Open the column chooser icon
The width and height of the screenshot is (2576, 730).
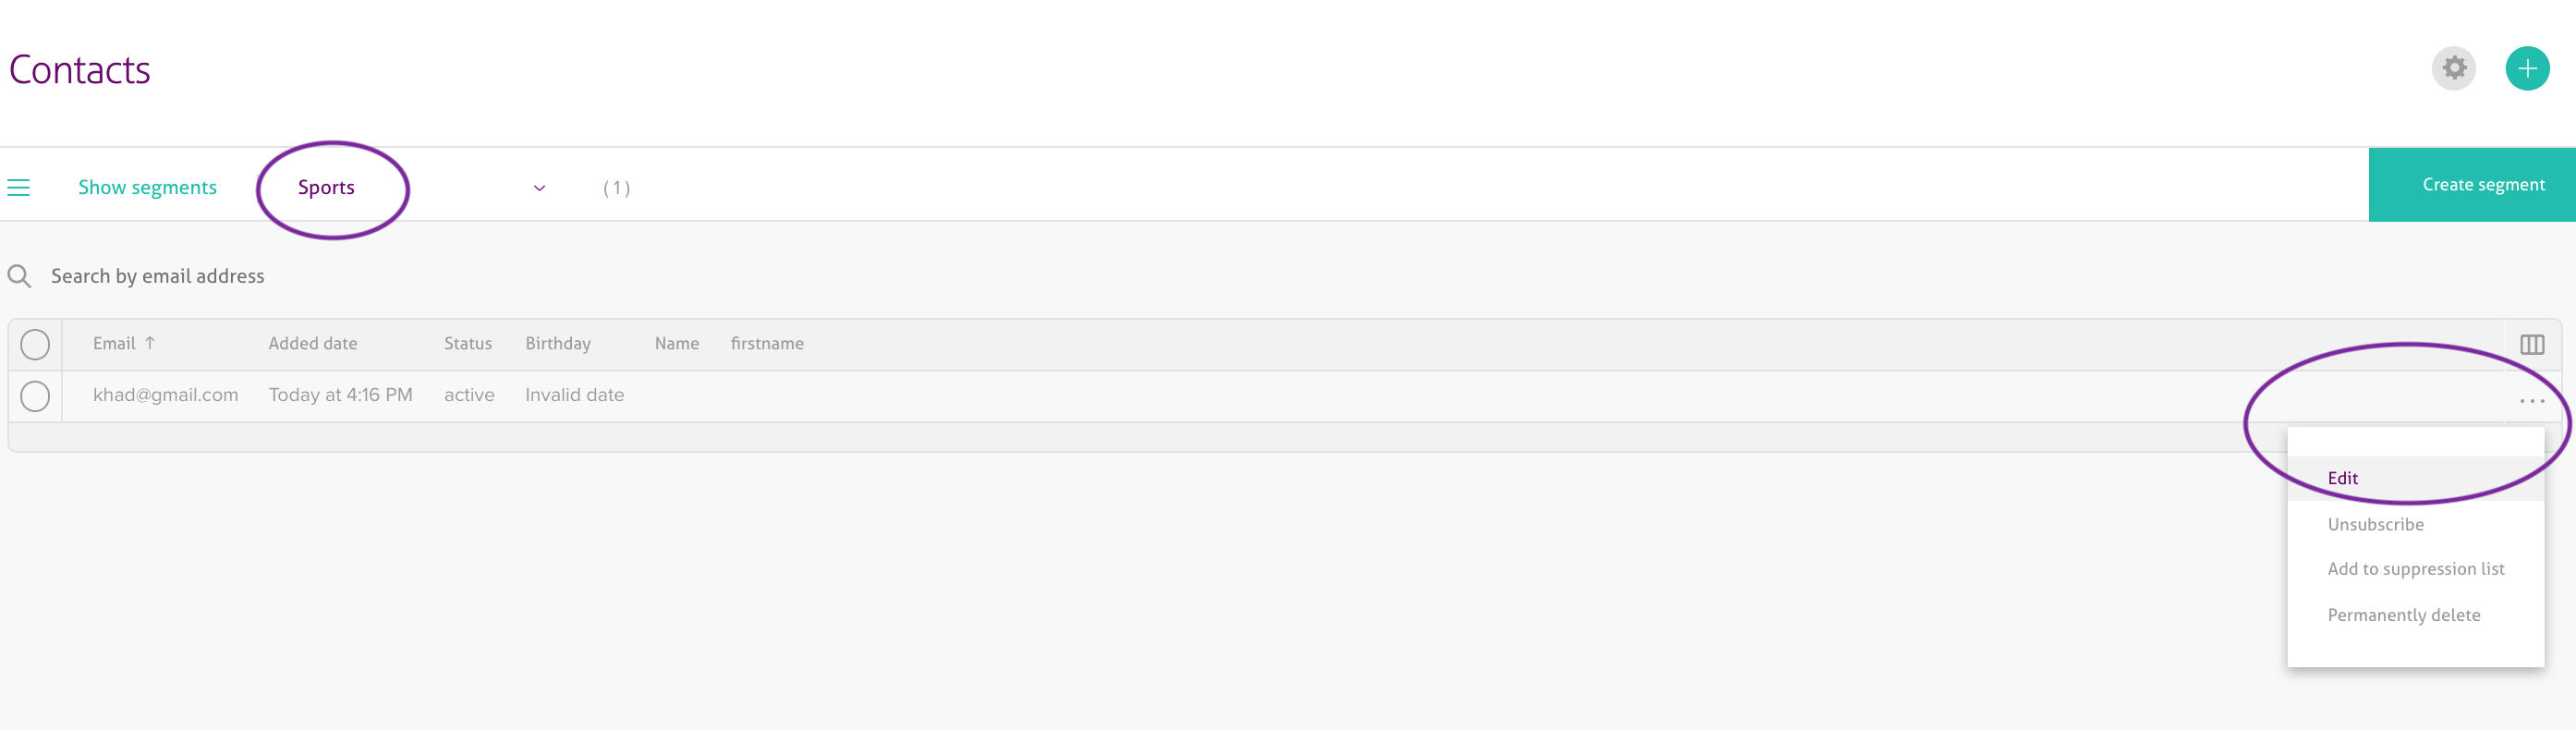tap(2531, 345)
